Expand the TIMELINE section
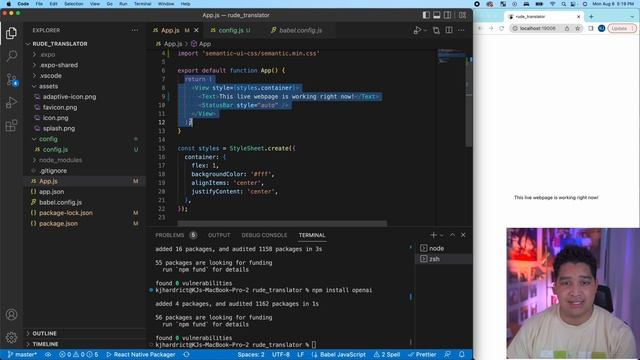640x360 pixels. [x=45, y=344]
